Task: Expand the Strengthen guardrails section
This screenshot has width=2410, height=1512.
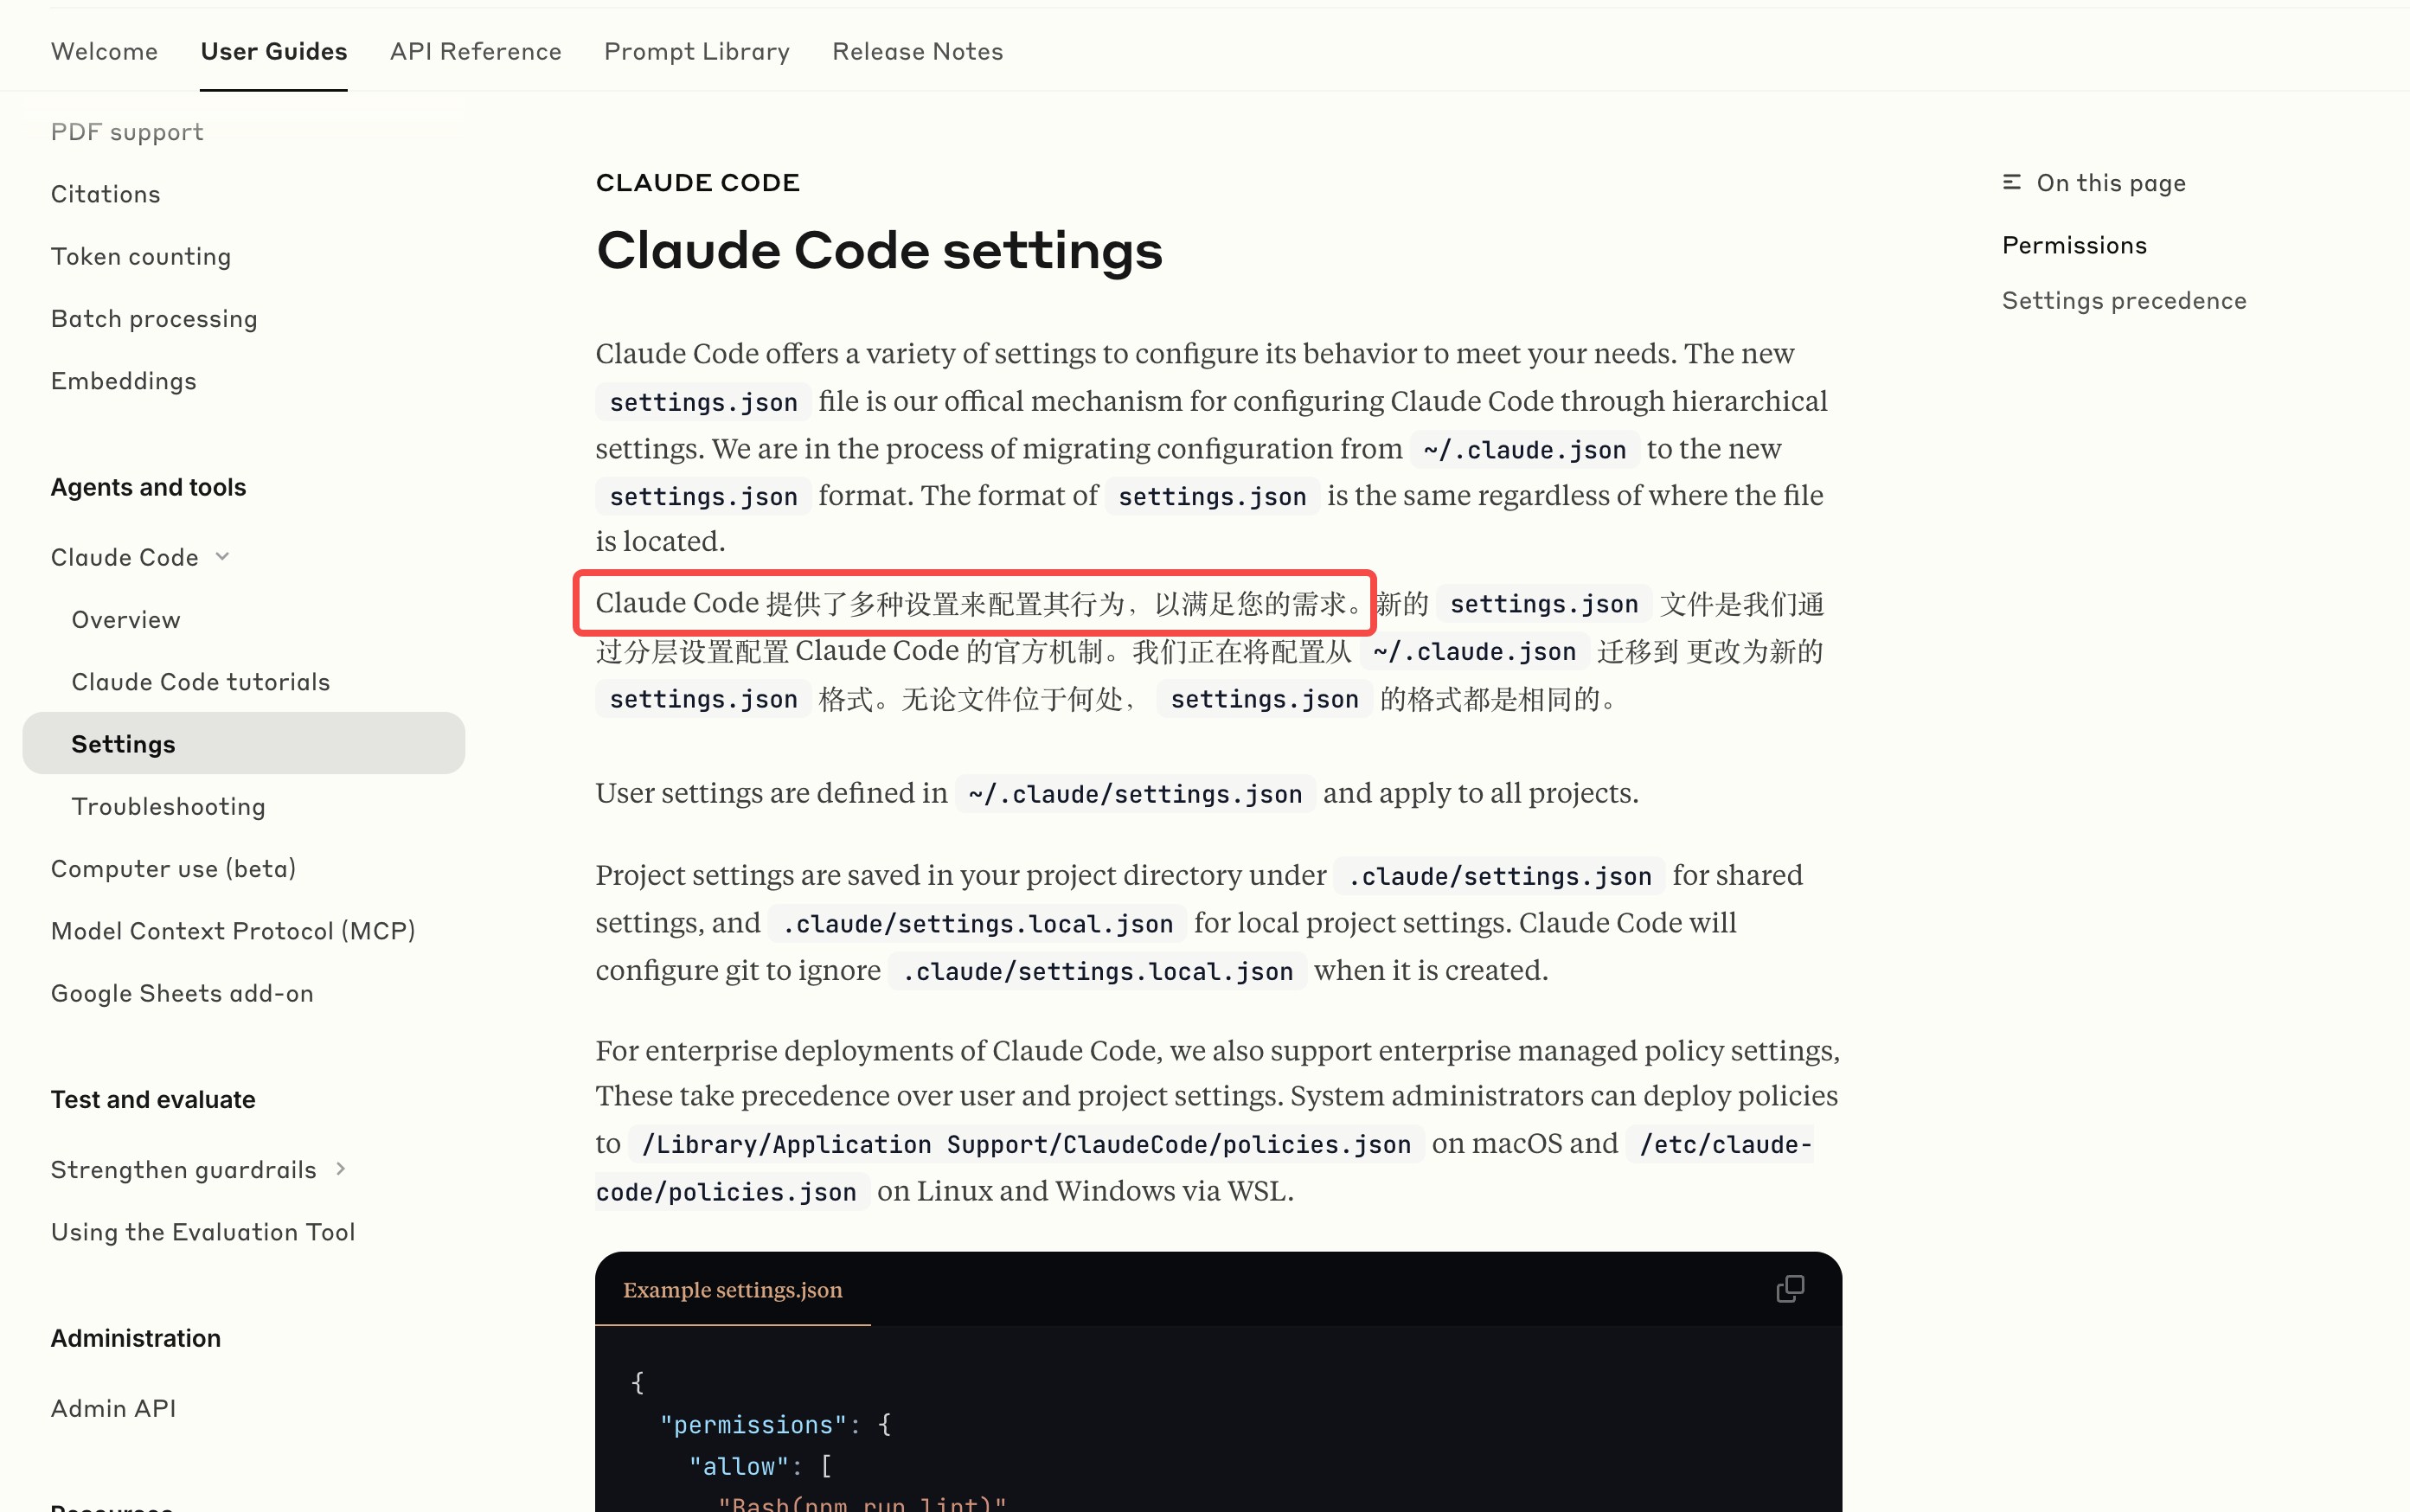Action: (x=339, y=1168)
